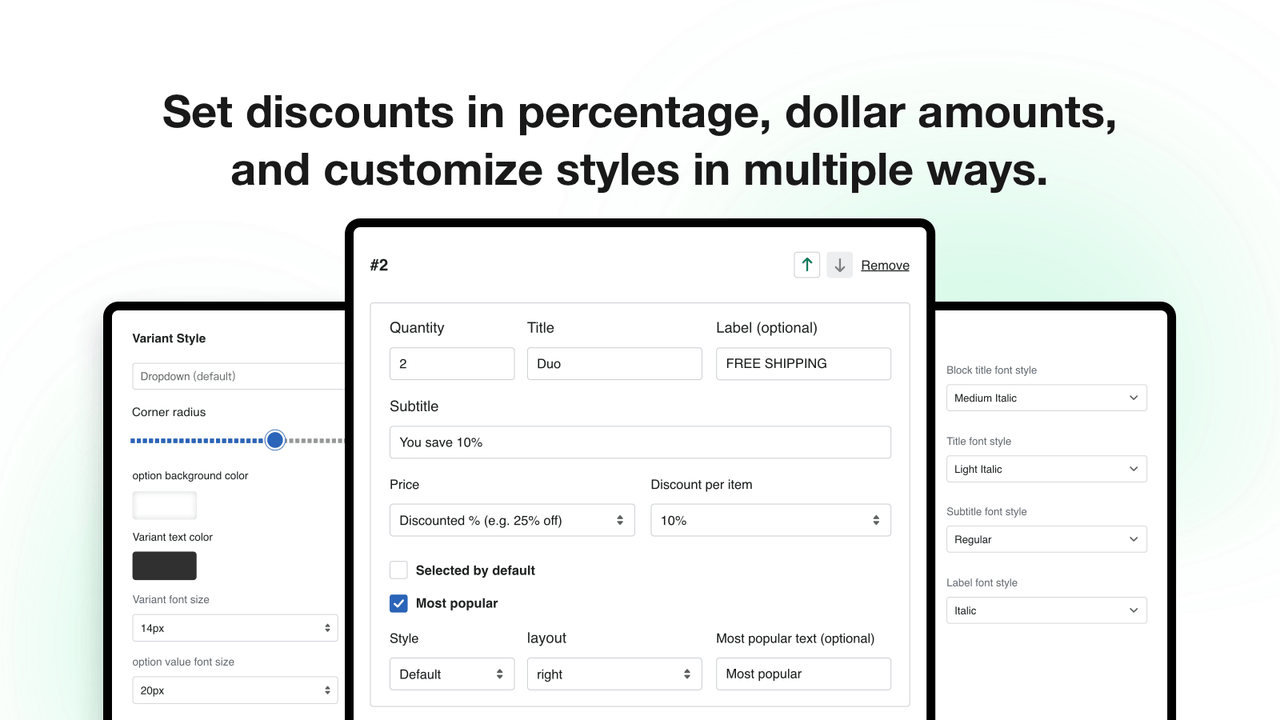1280x720 pixels.
Task: Enable the Selected by default checkbox
Action: [x=398, y=570]
